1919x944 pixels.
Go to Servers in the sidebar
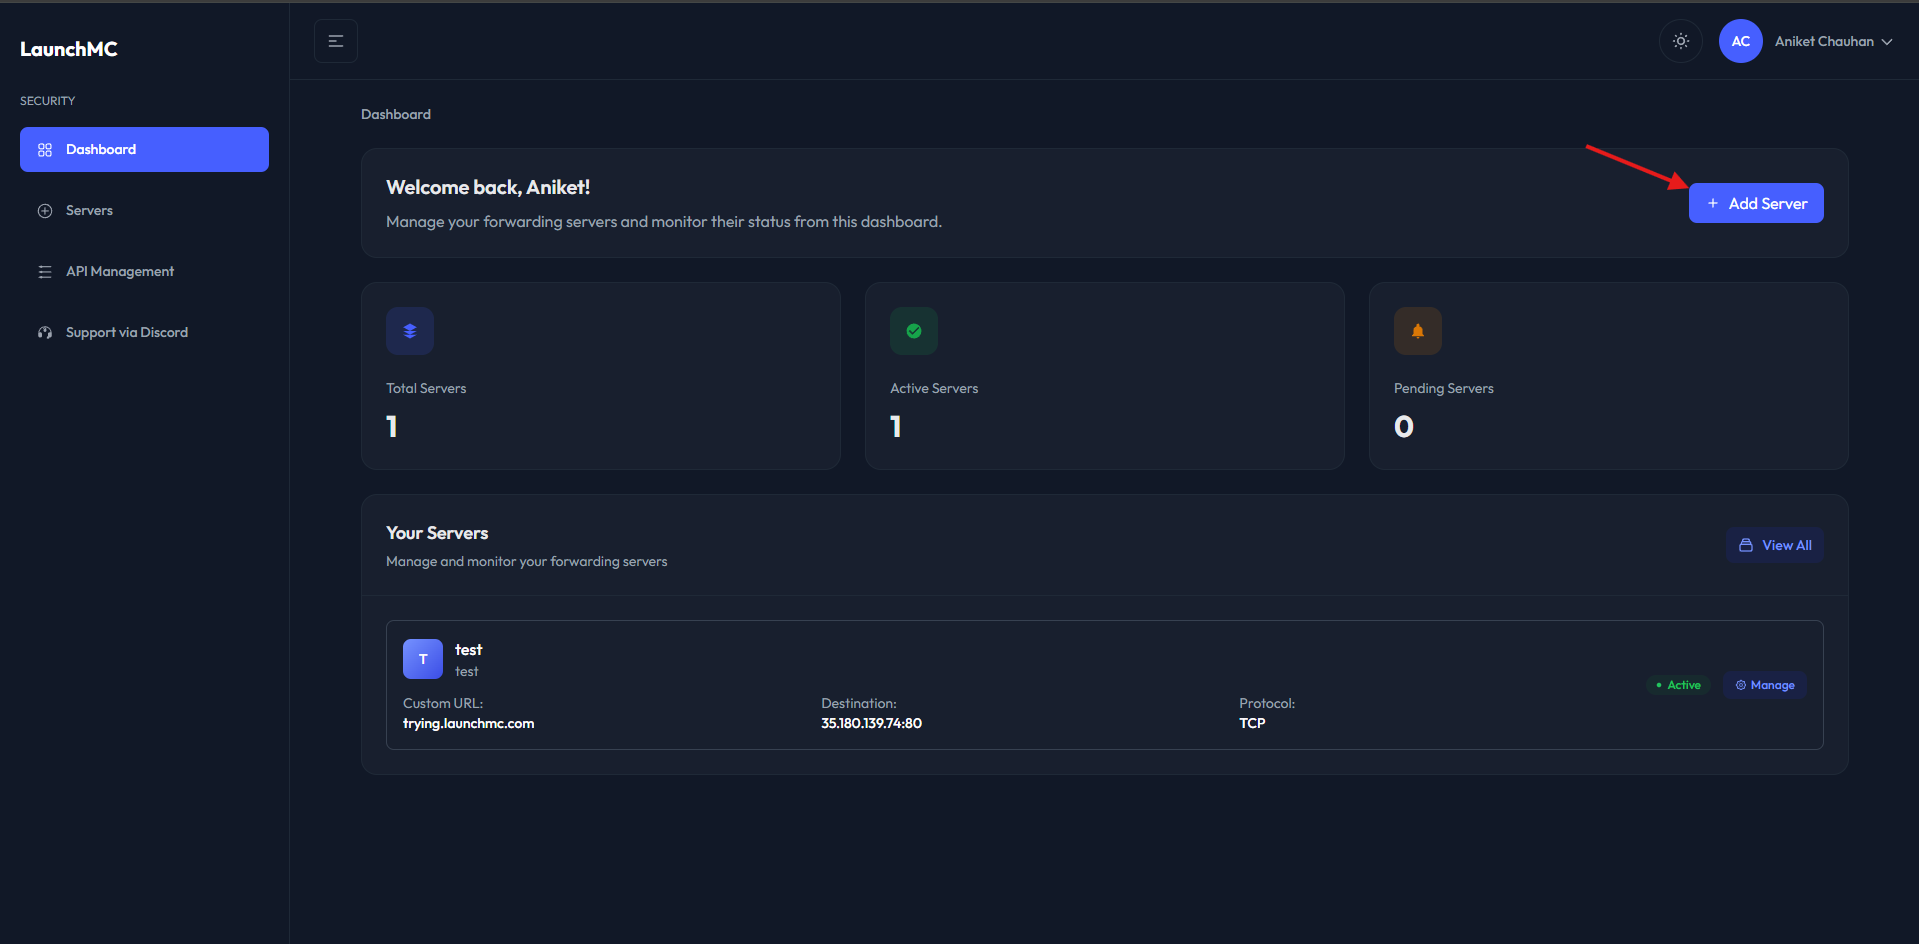pos(144,210)
